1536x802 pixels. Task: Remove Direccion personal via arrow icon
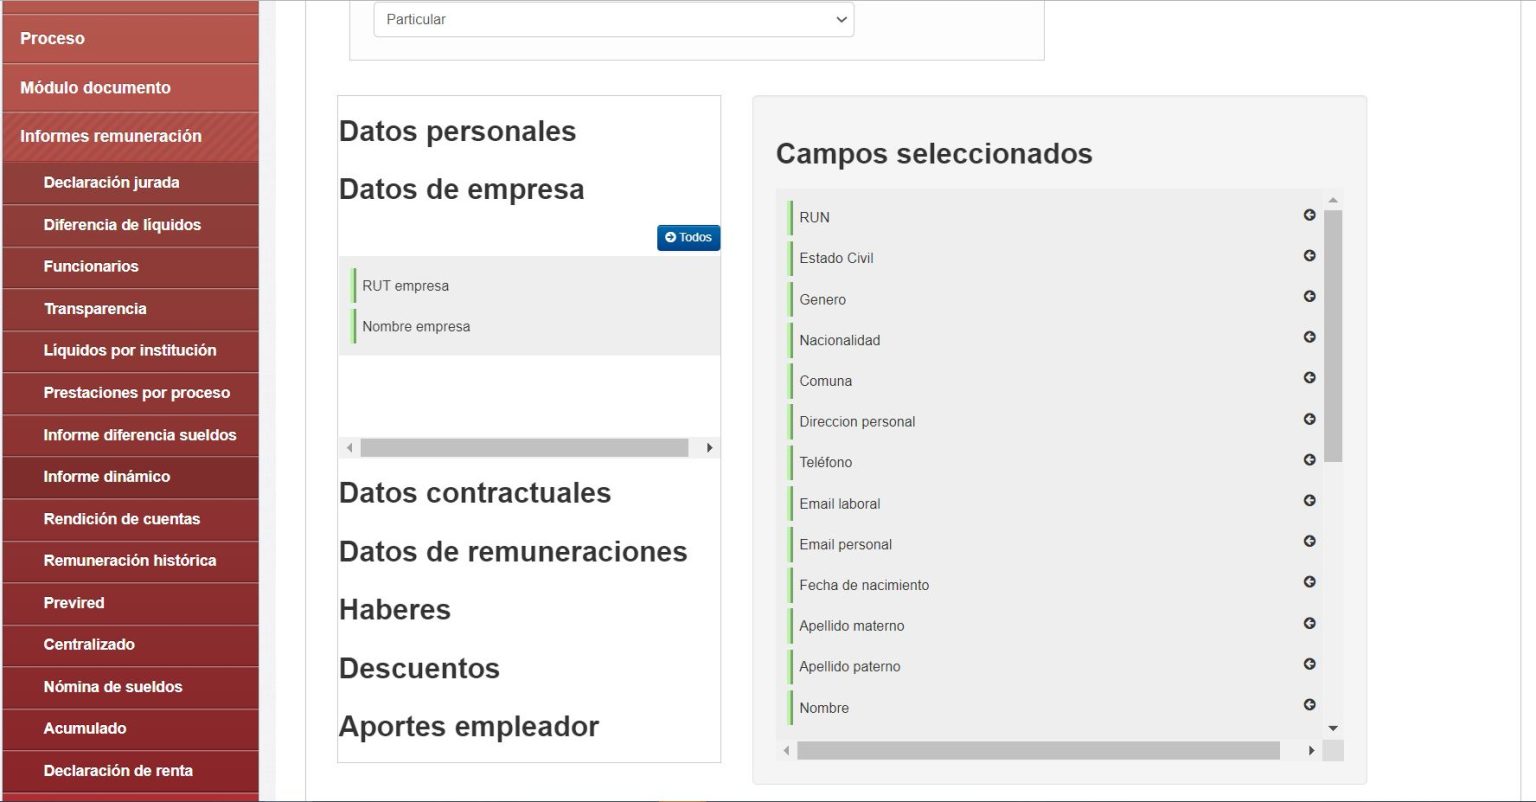(x=1309, y=419)
